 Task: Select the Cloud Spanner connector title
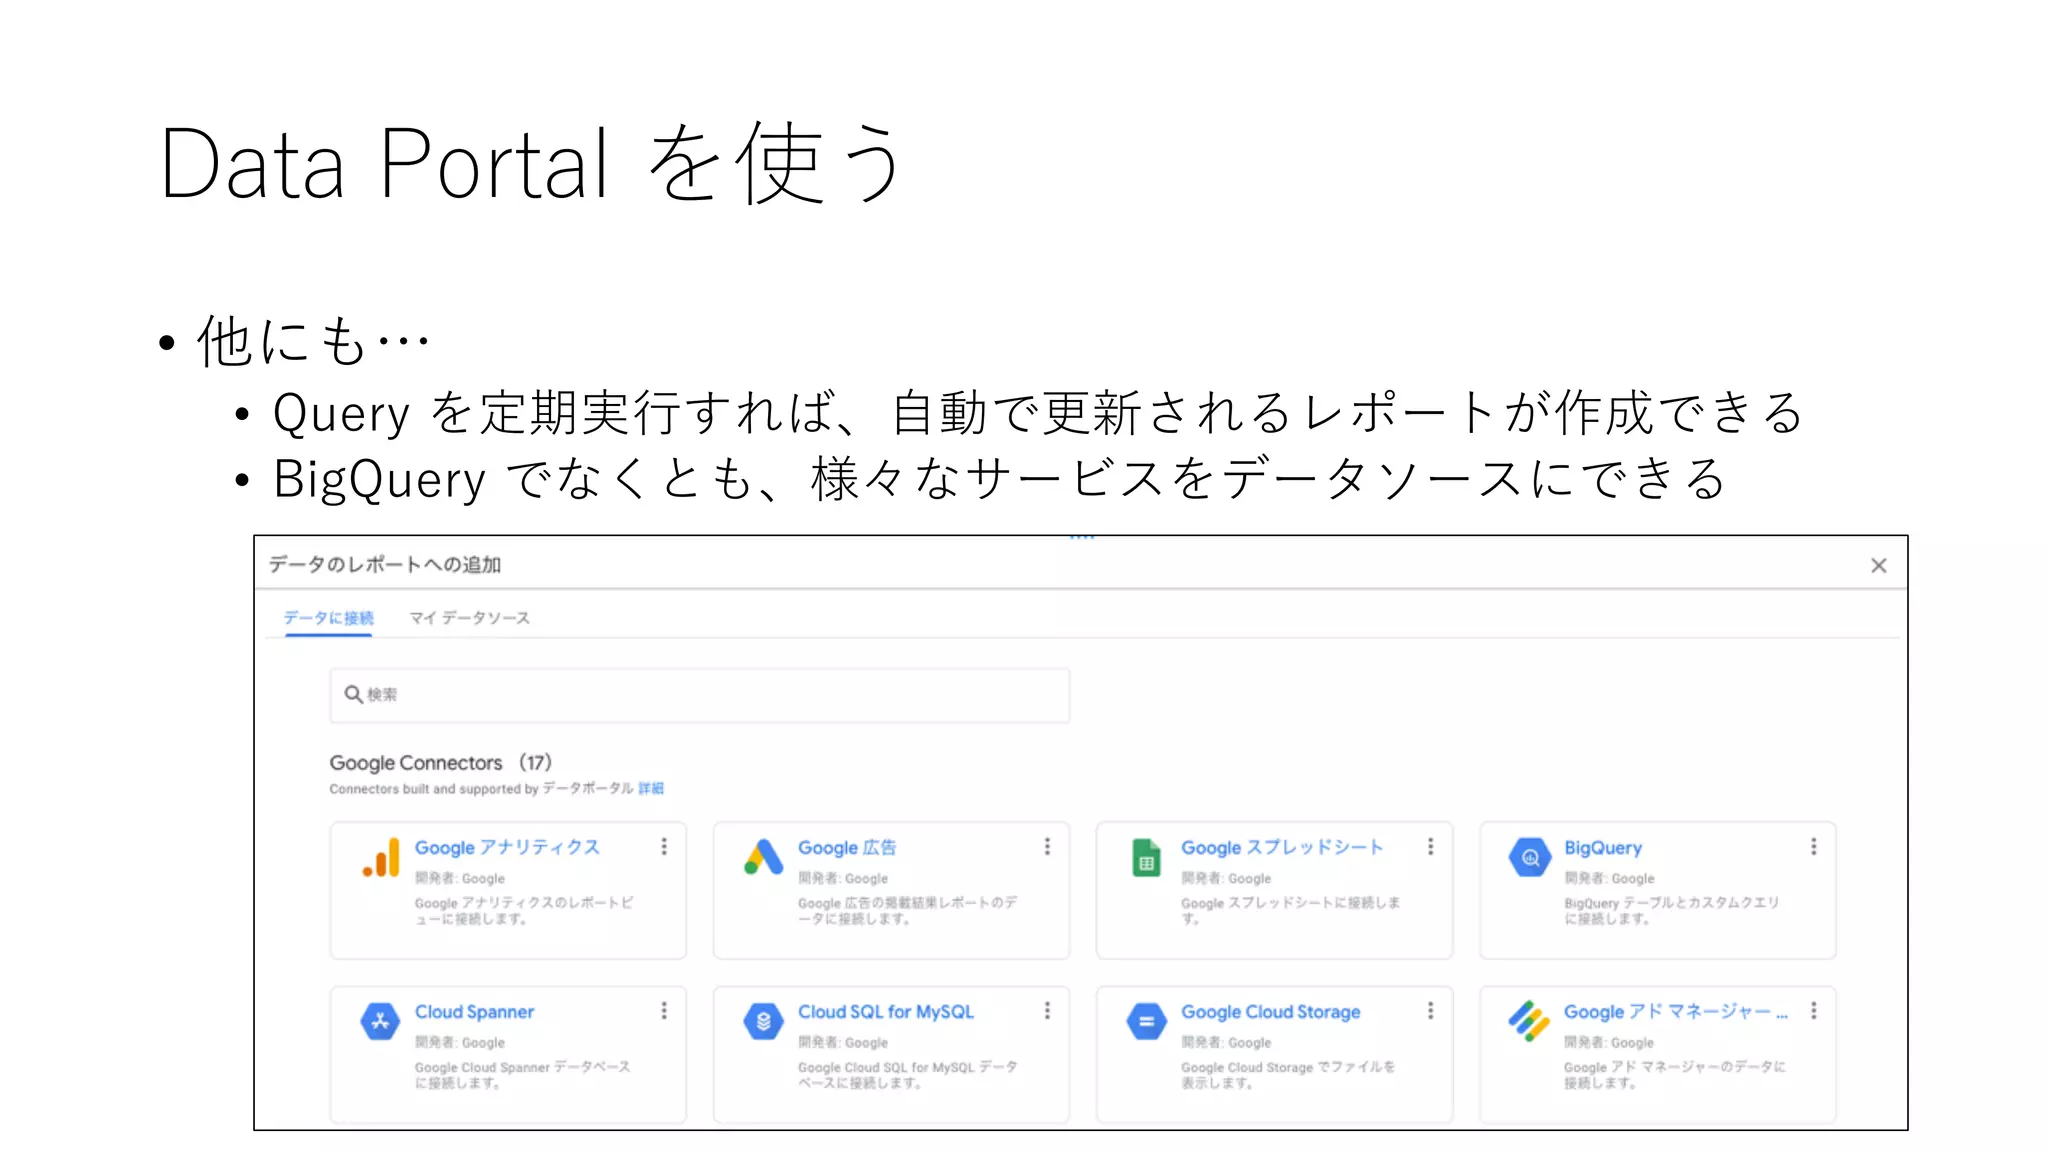[x=474, y=1012]
